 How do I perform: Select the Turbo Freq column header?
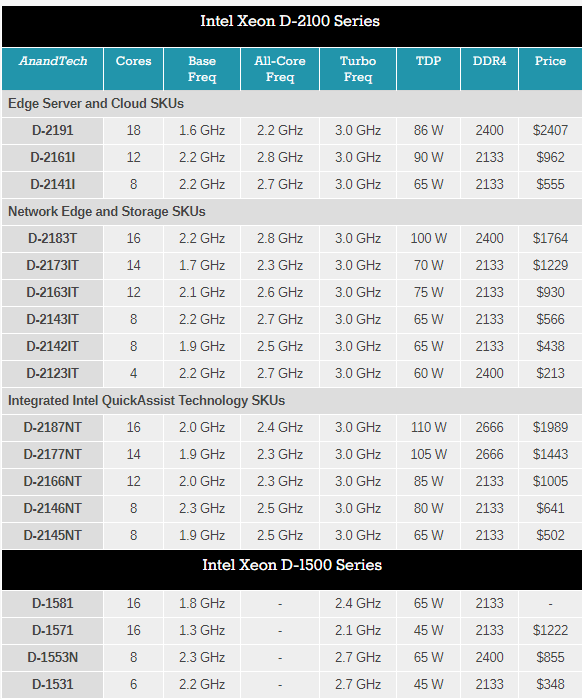tap(358, 69)
